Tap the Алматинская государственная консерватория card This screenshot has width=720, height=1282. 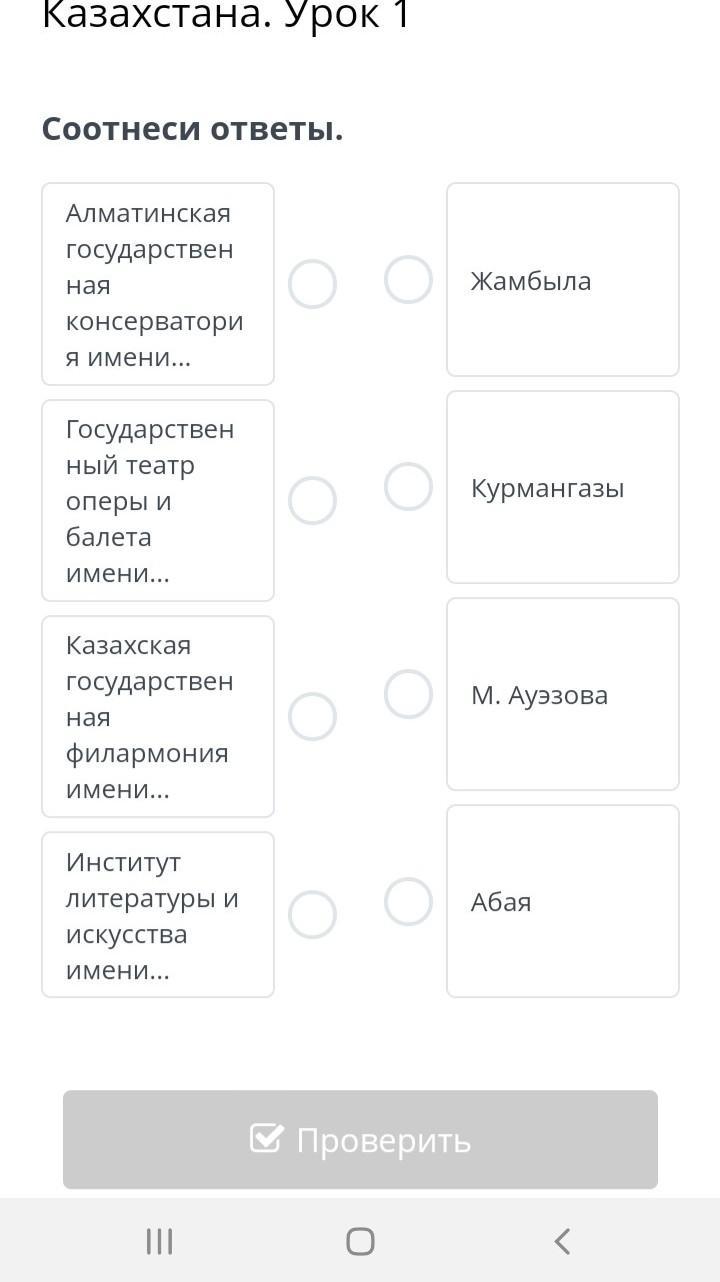click(157, 284)
